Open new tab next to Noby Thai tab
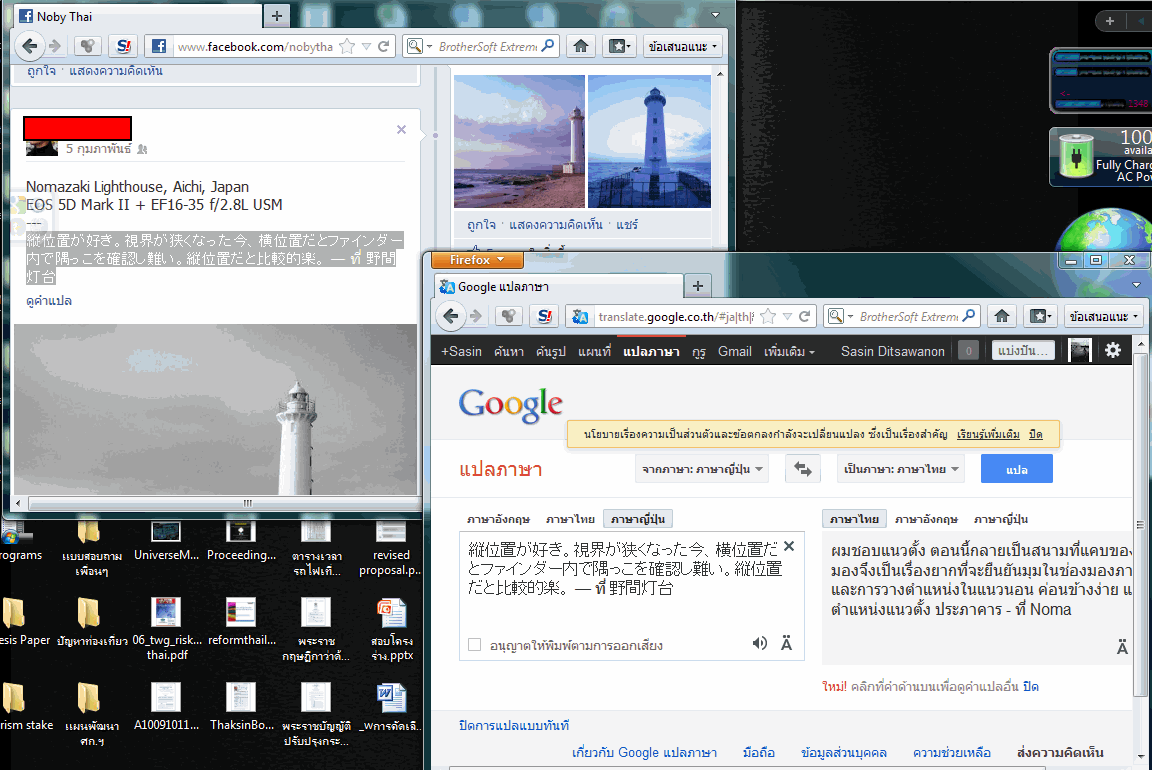This screenshot has height=770, width=1152. pos(276,16)
